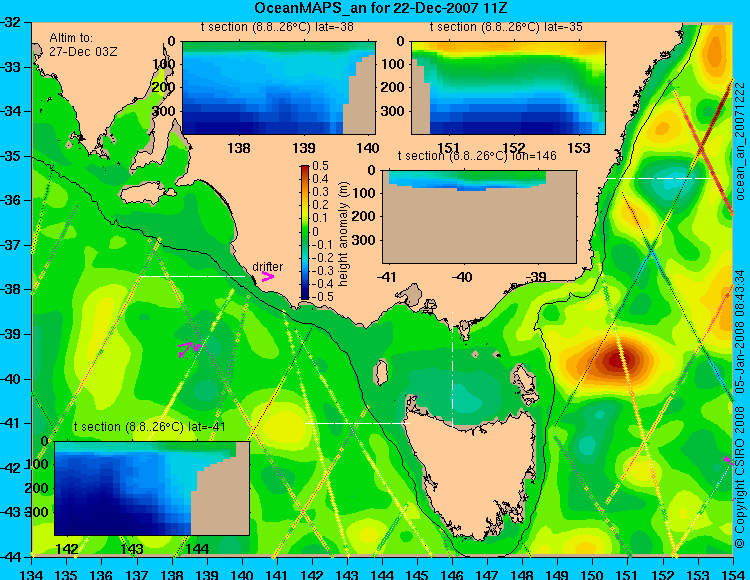Click the blue low anomaly near 153E, 35.5S
The height and width of the screenshot is (580, 750).
click(673, 181)
